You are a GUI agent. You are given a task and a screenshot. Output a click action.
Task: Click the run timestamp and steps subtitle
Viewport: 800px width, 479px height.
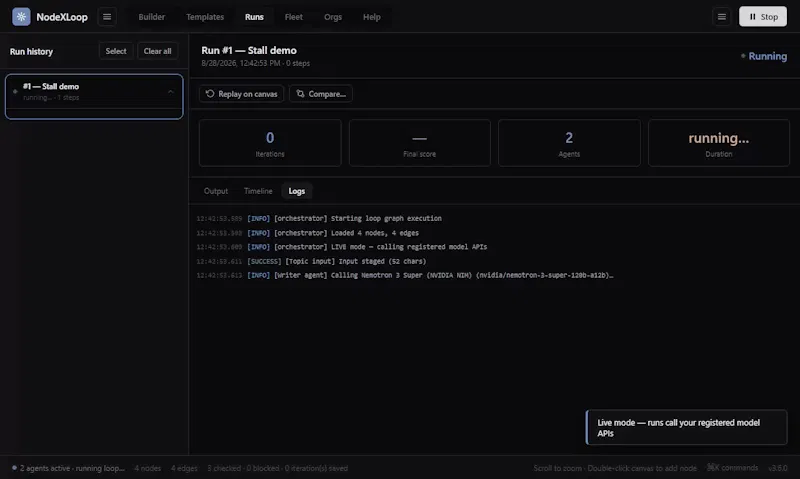pos(255,63)
